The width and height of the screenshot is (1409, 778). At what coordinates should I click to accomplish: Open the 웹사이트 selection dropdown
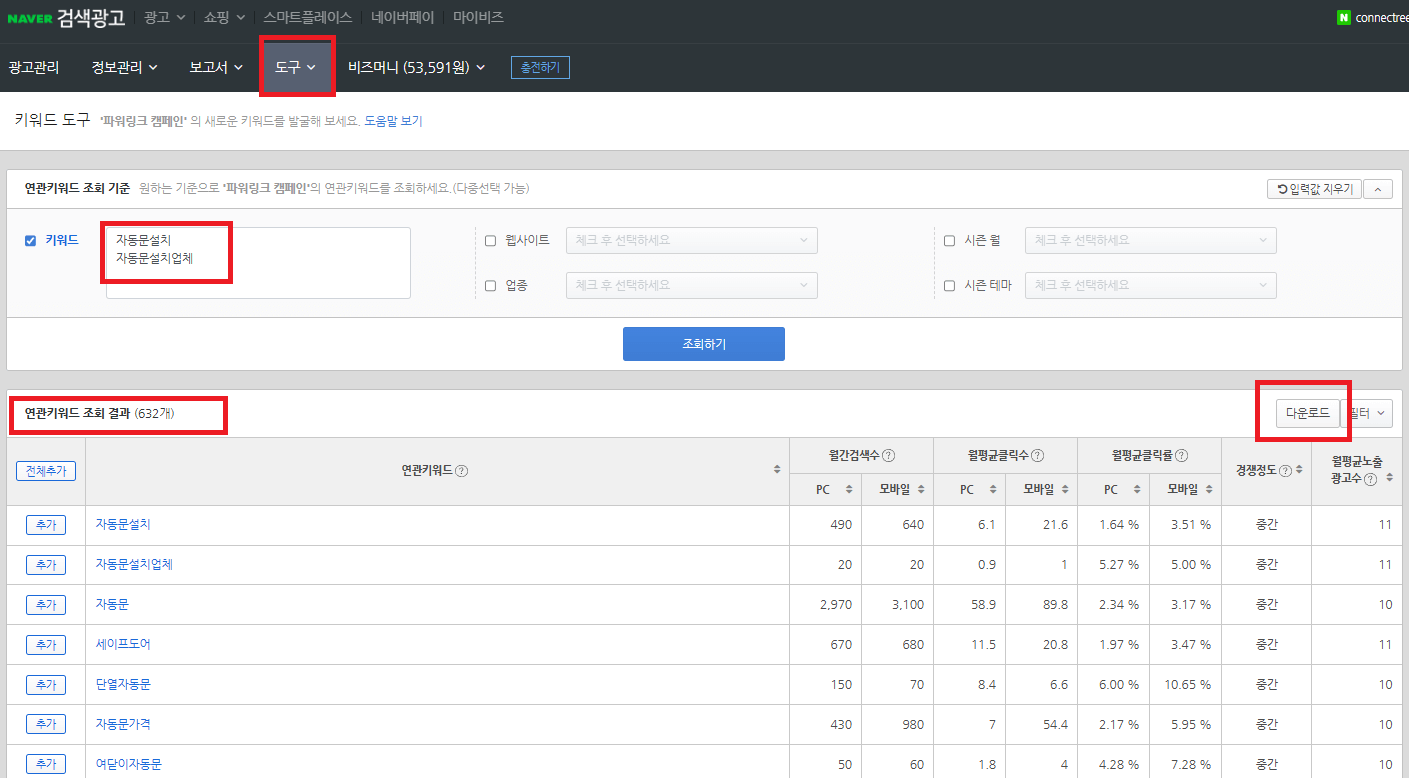(x=692, y=240)
